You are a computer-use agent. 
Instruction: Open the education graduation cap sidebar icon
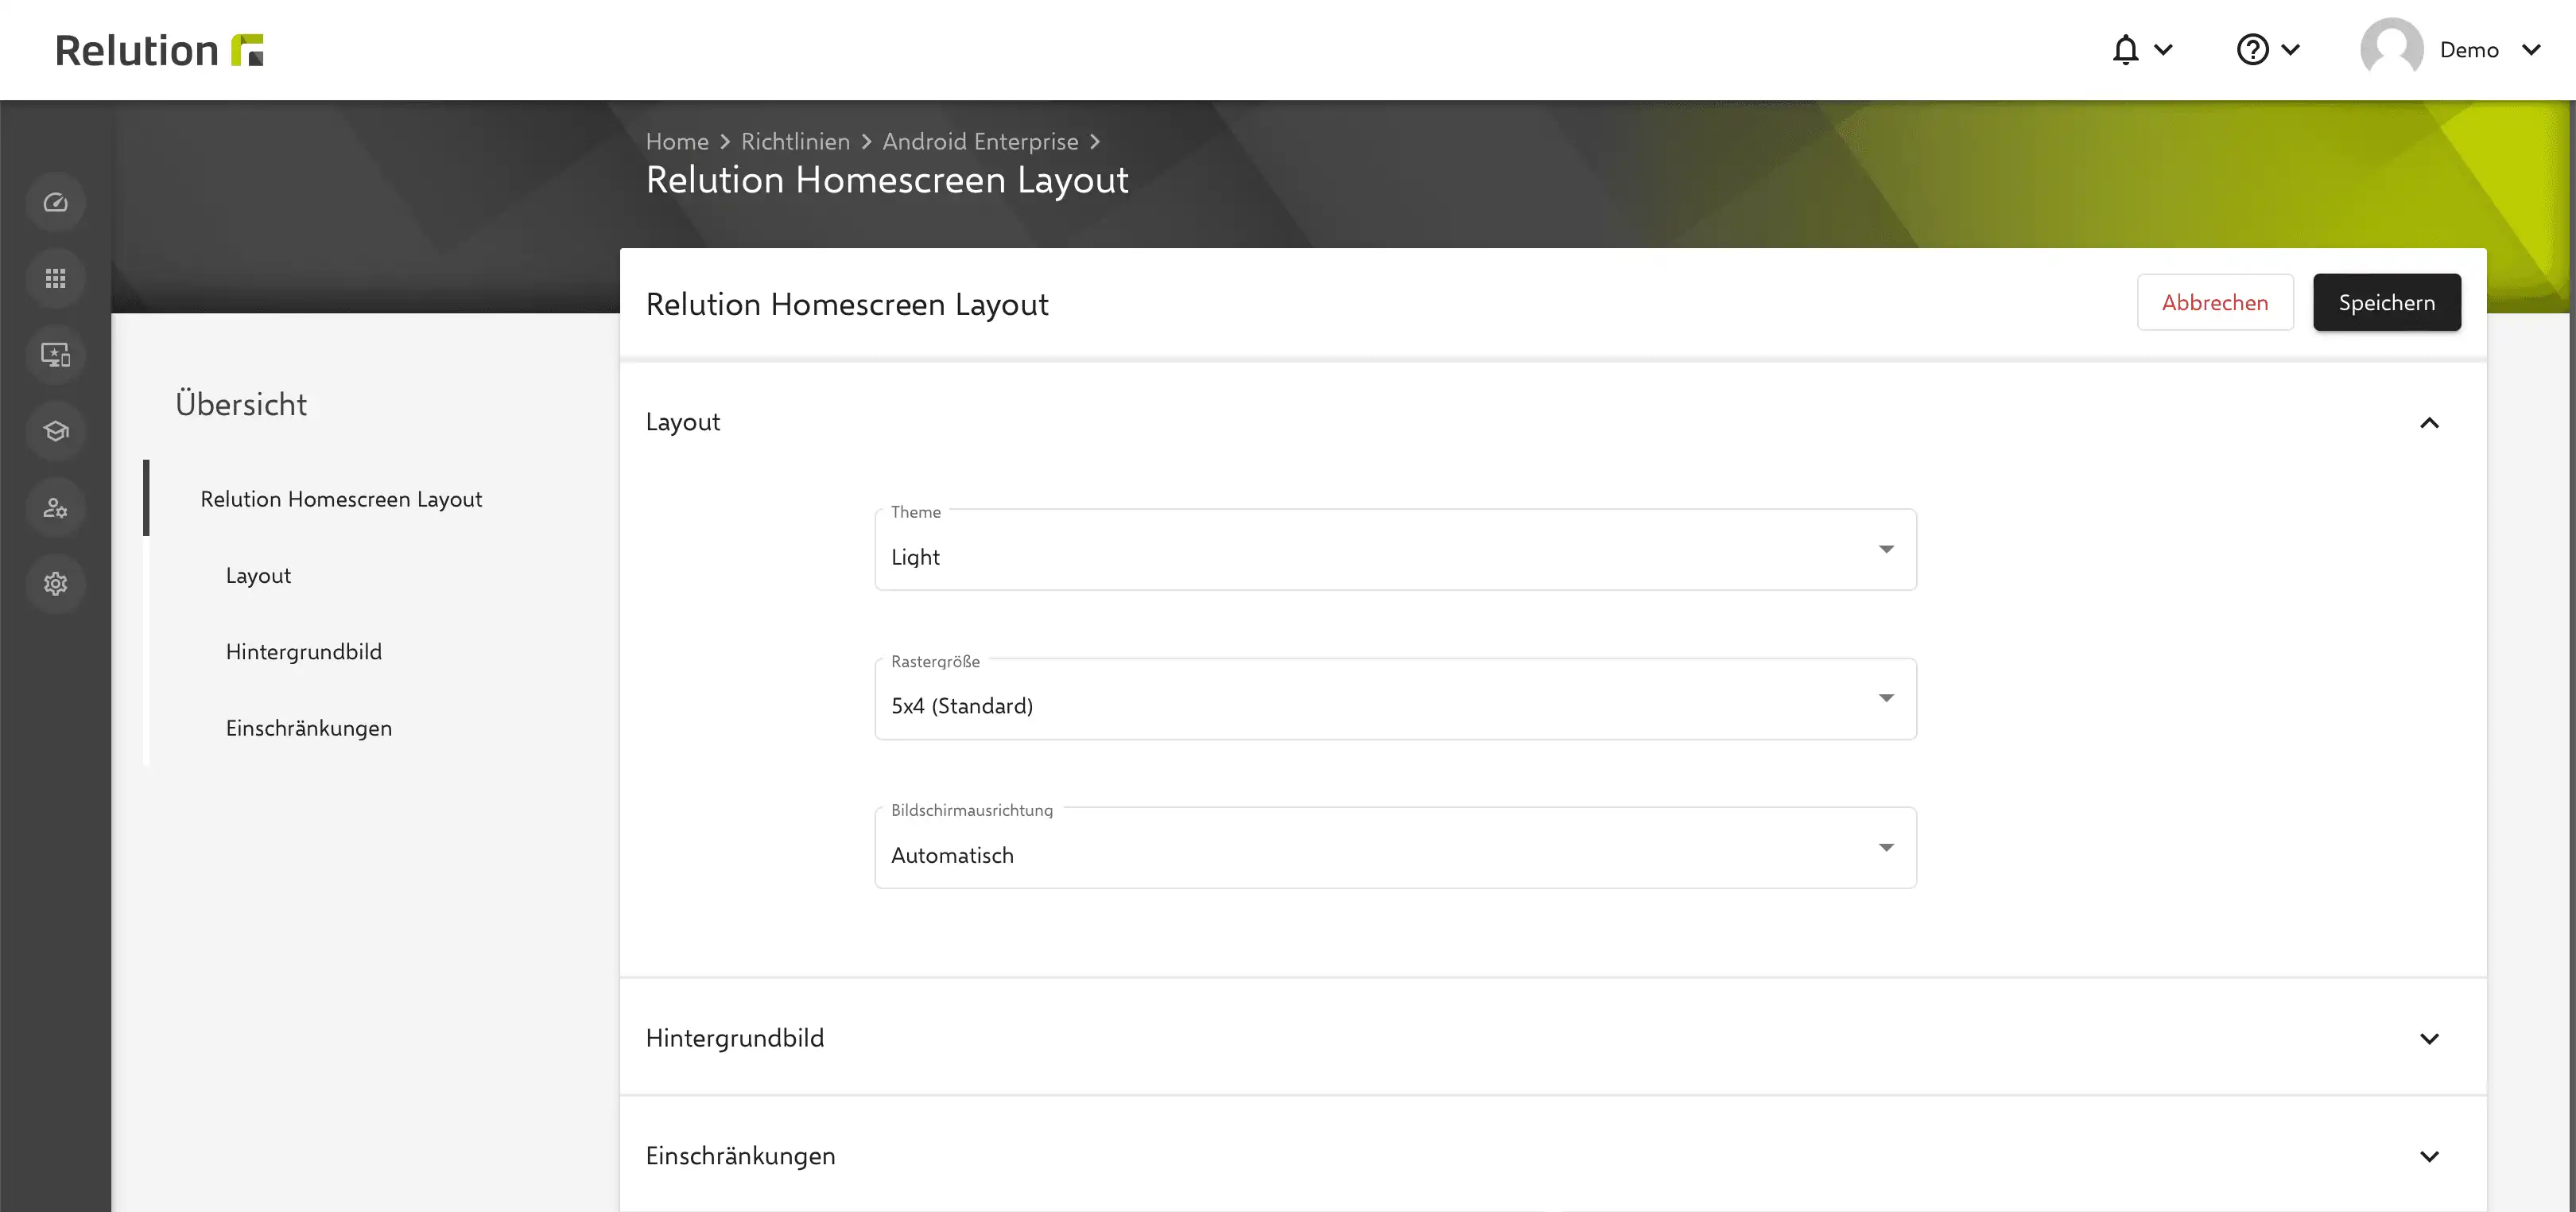click(56, 431)
